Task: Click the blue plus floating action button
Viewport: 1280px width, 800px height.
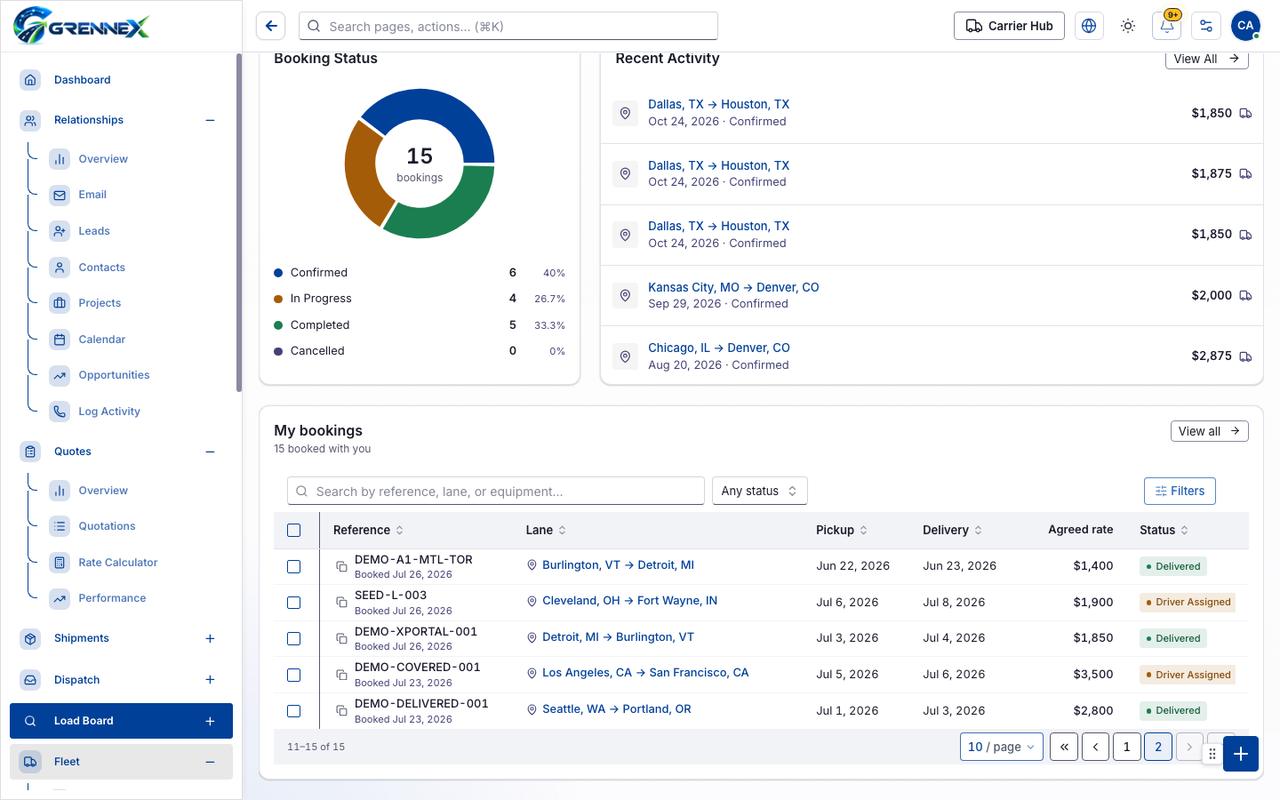Action: tap(1240, 754)
